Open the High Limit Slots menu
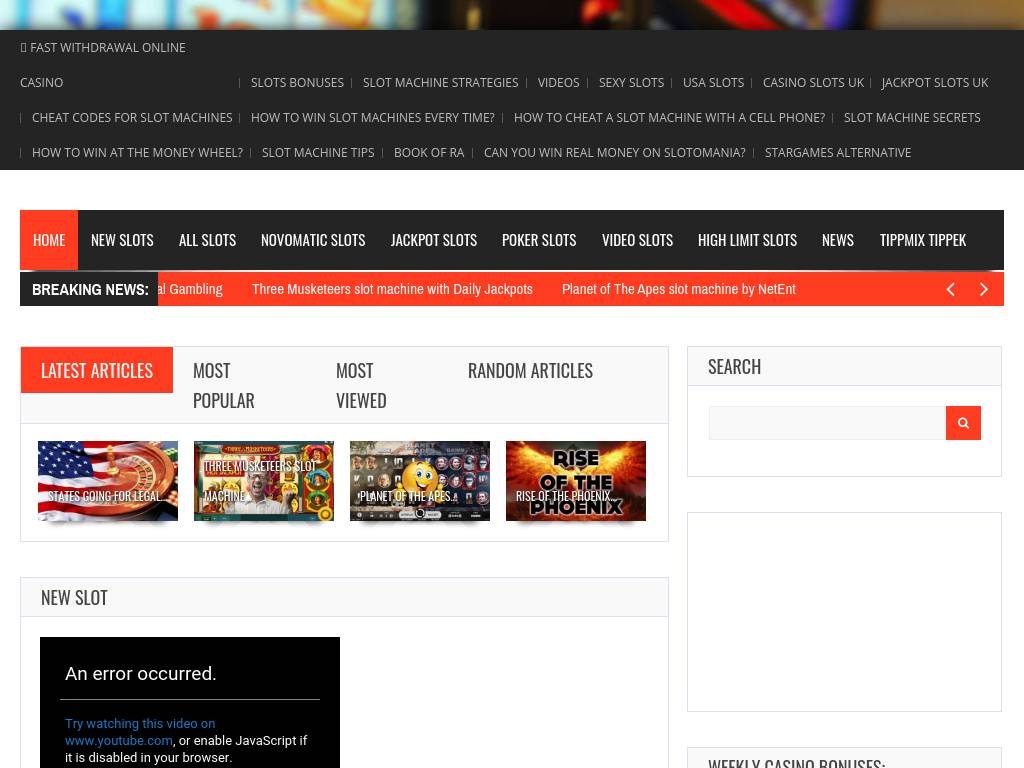 tap(747, 240)
